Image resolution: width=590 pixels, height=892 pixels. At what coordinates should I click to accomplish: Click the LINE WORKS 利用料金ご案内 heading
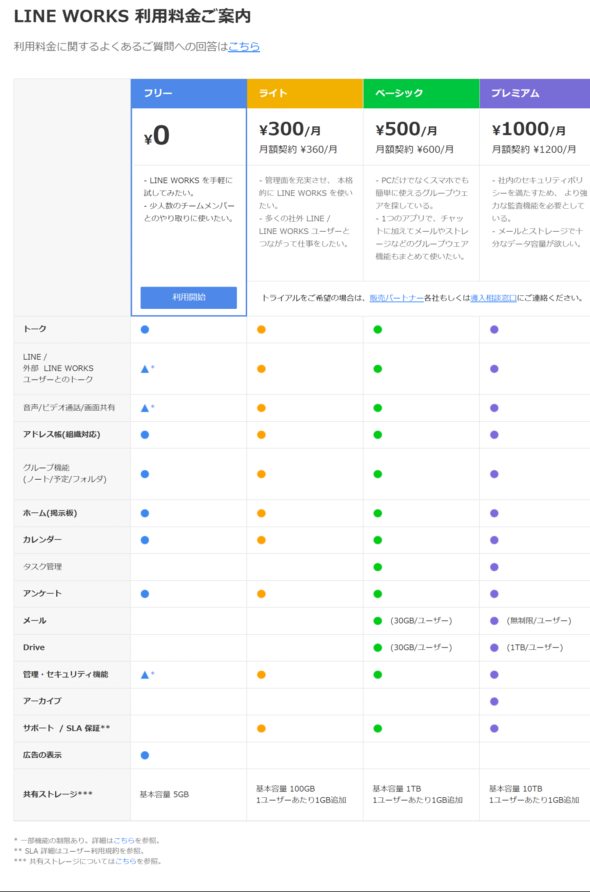click(x=132, y=16)
